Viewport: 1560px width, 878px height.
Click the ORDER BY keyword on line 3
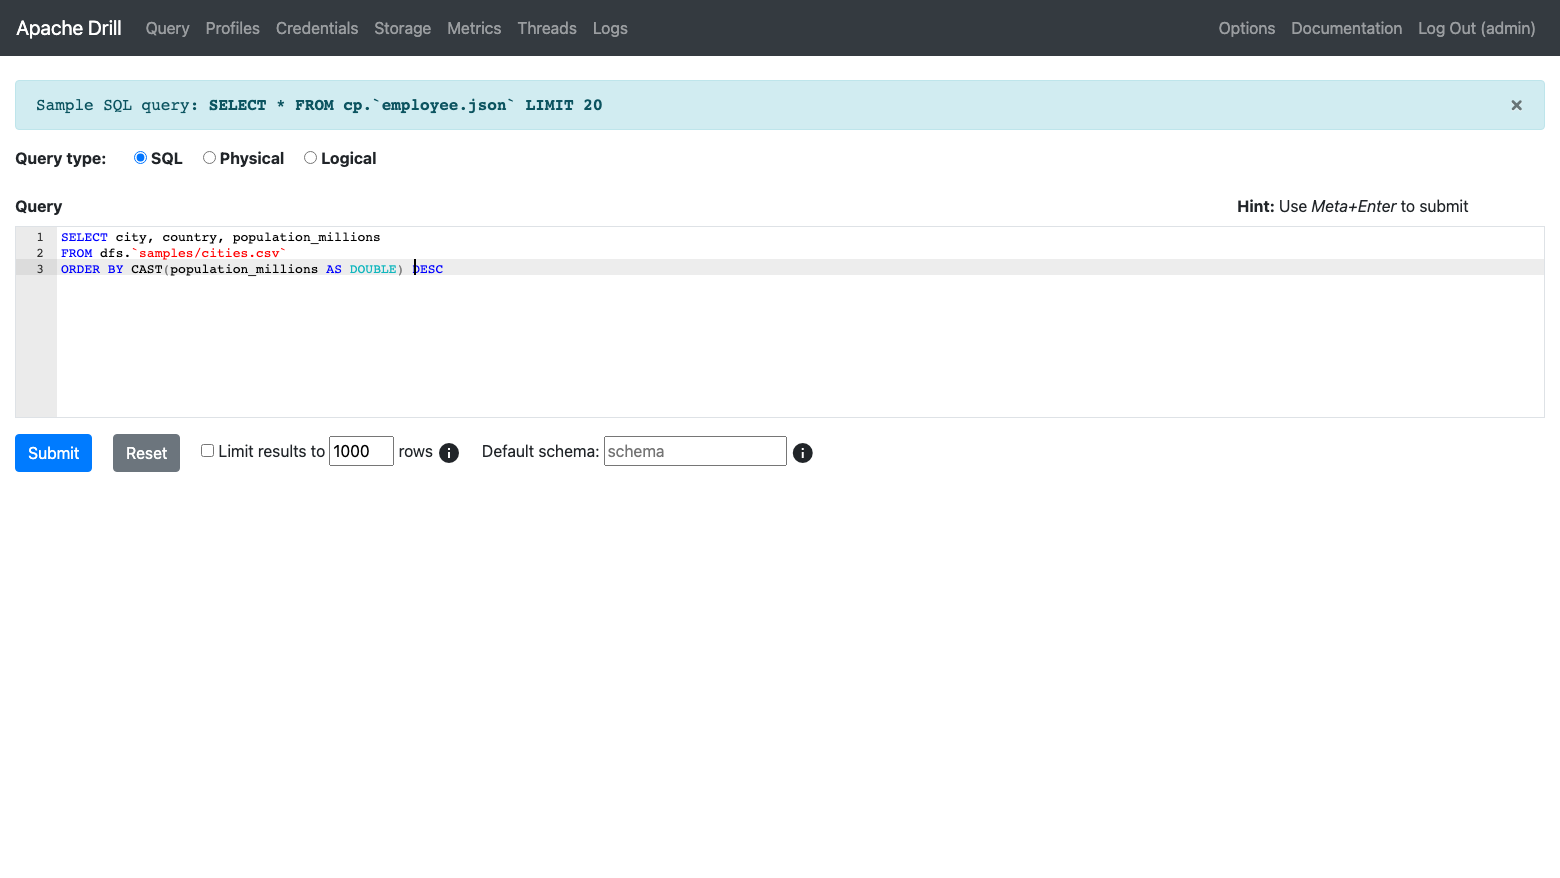click(x=92, y=269)
